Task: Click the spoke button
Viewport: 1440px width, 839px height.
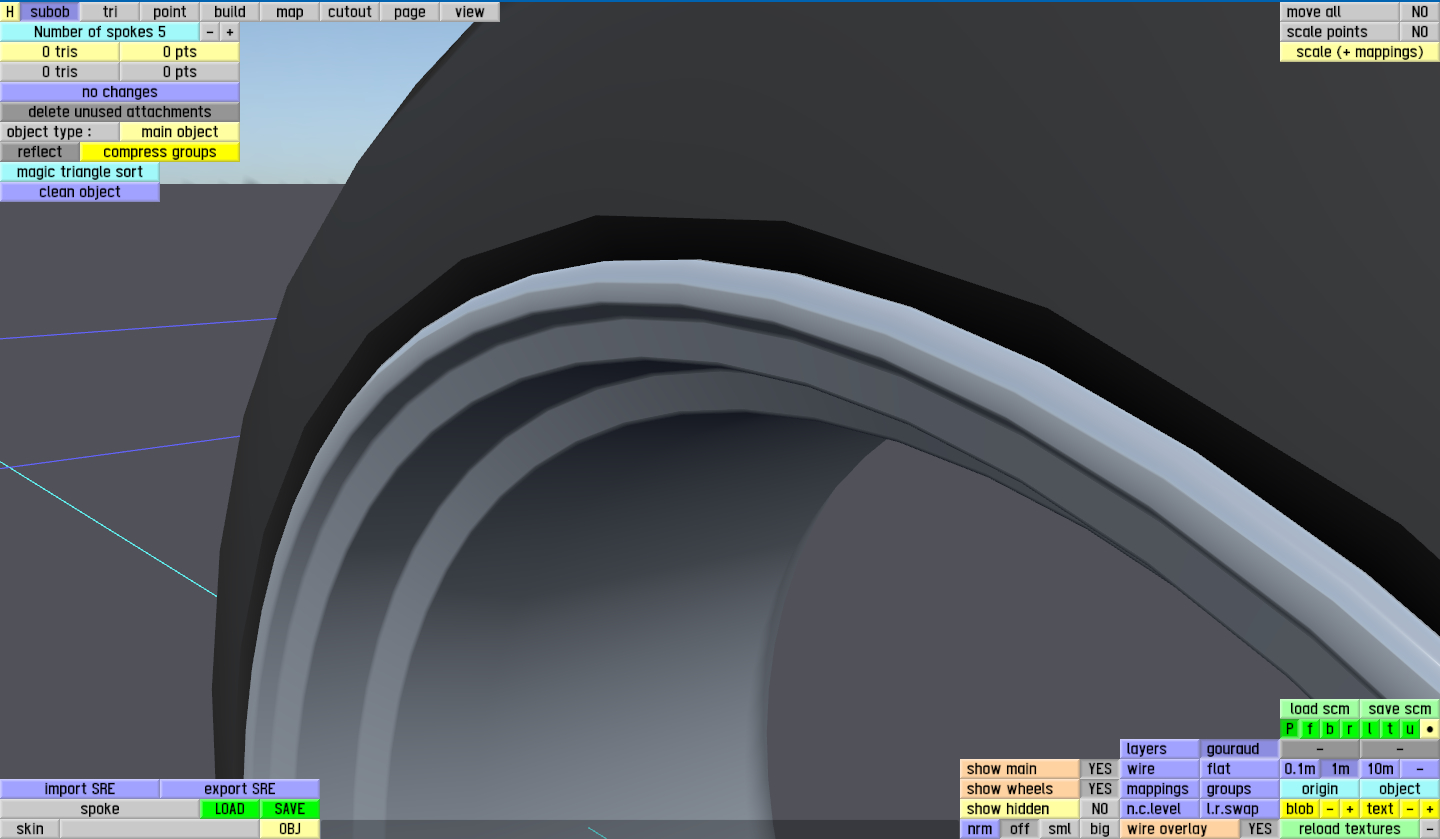Action: (100, 809)
